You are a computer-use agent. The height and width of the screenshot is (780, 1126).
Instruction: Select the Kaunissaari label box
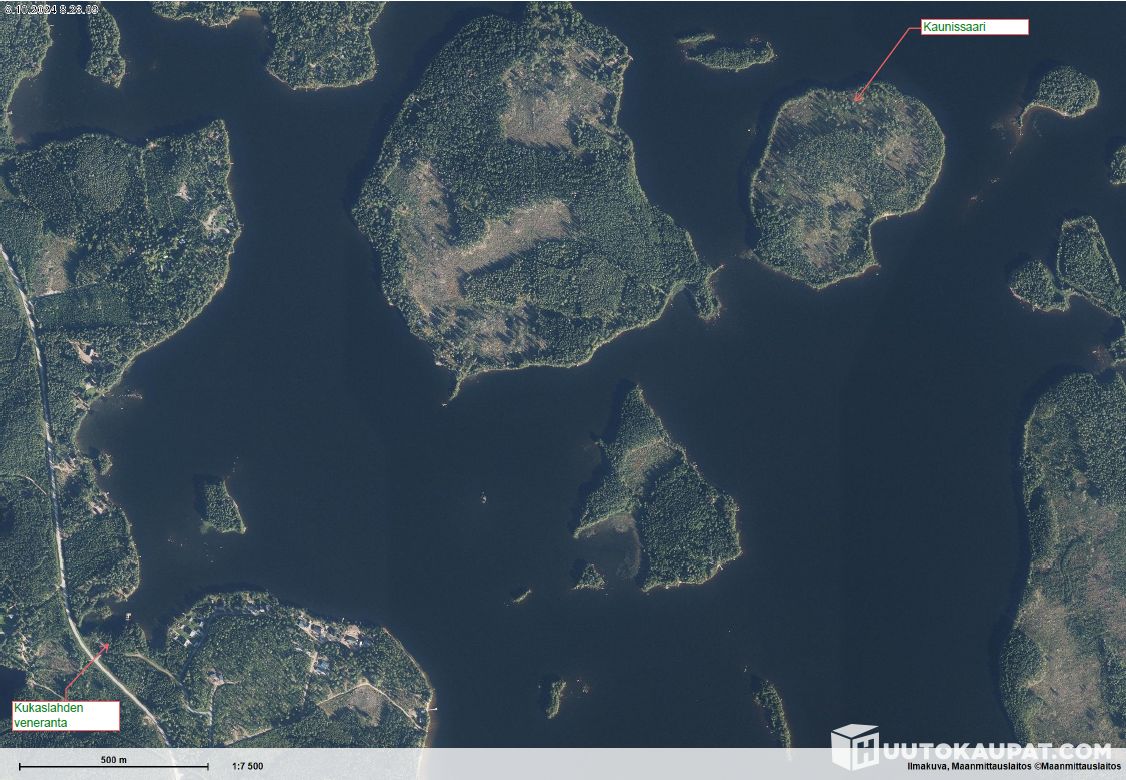click(x=973, y=27)
